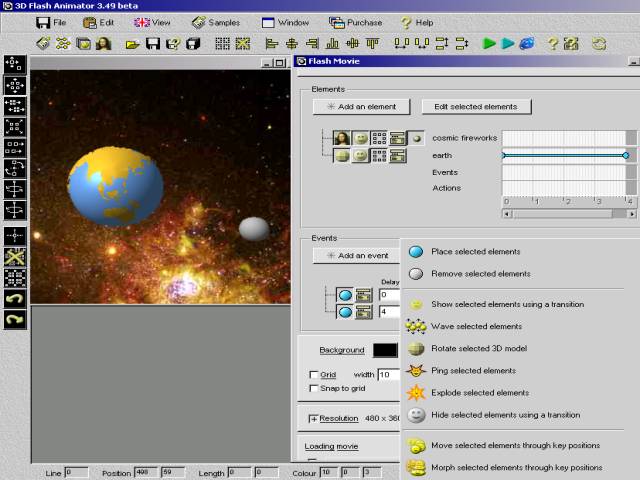This screenshot has height=480, width=640.
Task: Open the Samples menu
Action: (x=216, y=22)
